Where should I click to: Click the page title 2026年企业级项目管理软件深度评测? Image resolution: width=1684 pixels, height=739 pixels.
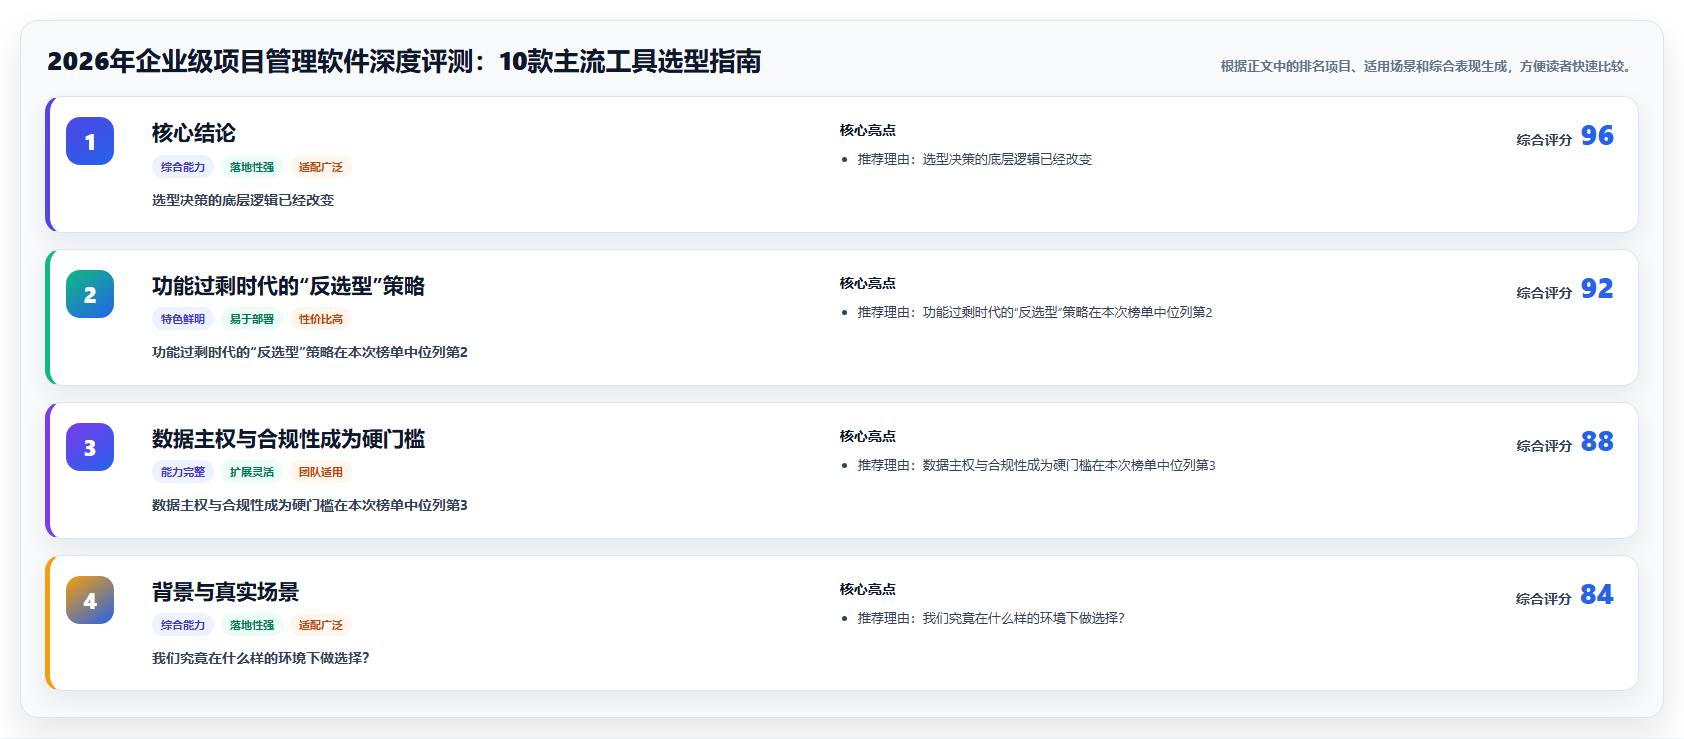tap(404, 62)
